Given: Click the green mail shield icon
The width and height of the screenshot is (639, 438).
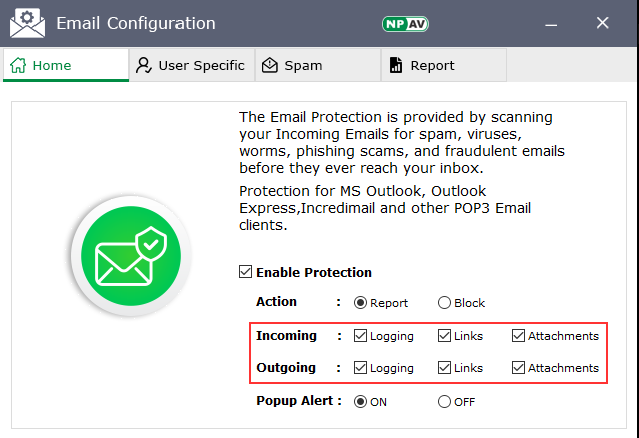Looking at the screenshot, I should coord(131,255).
